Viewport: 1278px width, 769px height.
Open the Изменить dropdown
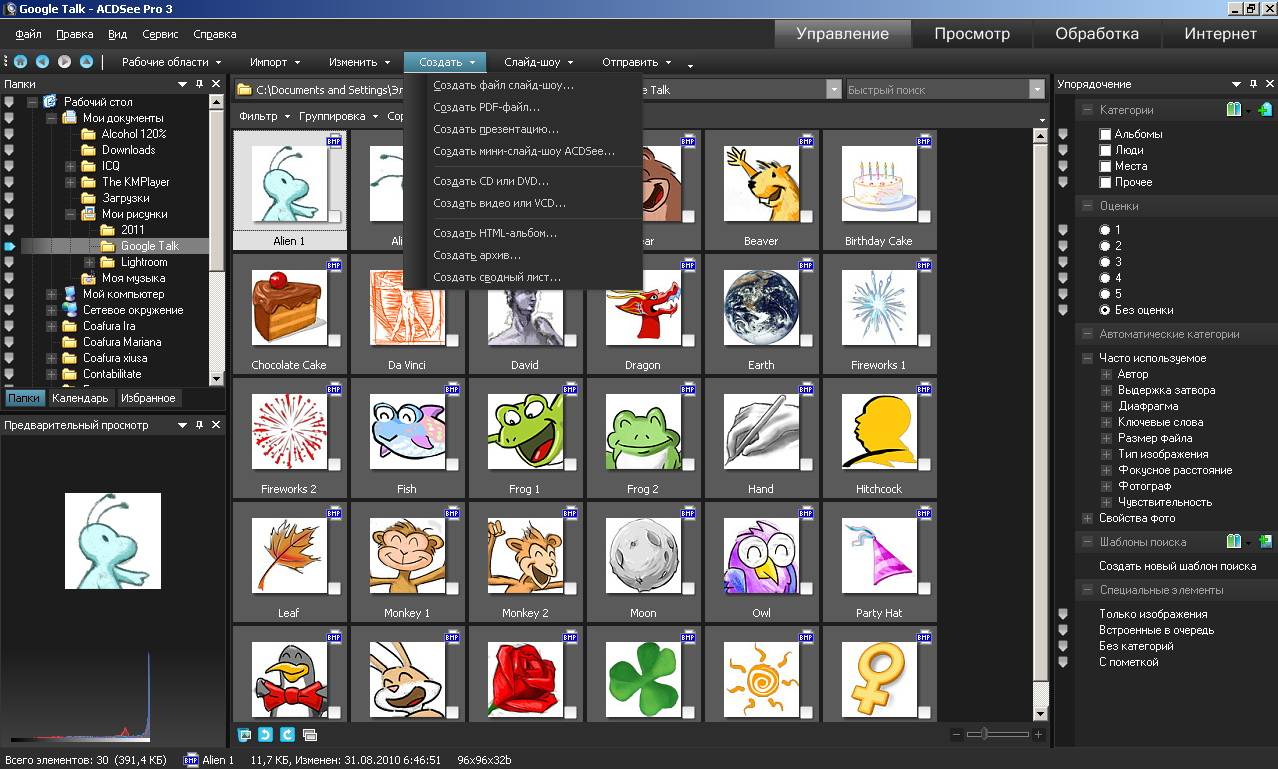[x=359, y=62]
